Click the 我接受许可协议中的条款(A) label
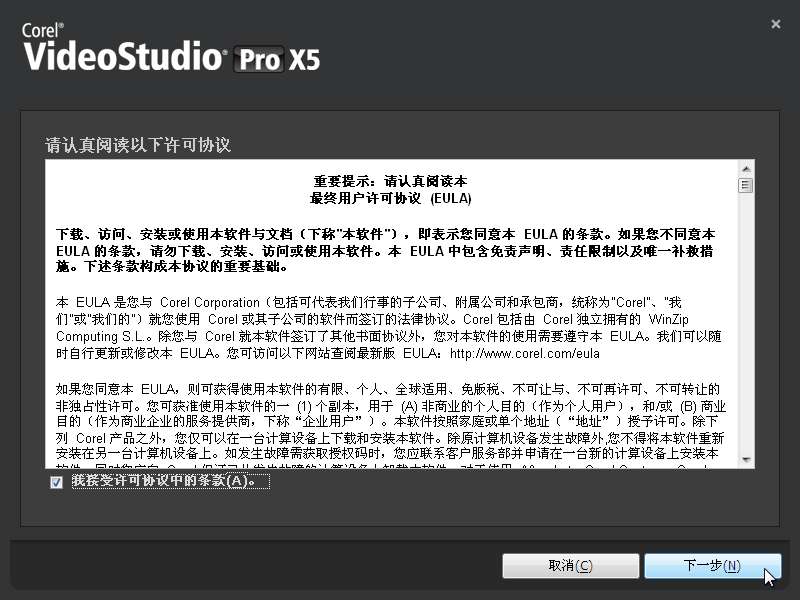Screen dimensions: 800x600 click(x=170, y=481)
